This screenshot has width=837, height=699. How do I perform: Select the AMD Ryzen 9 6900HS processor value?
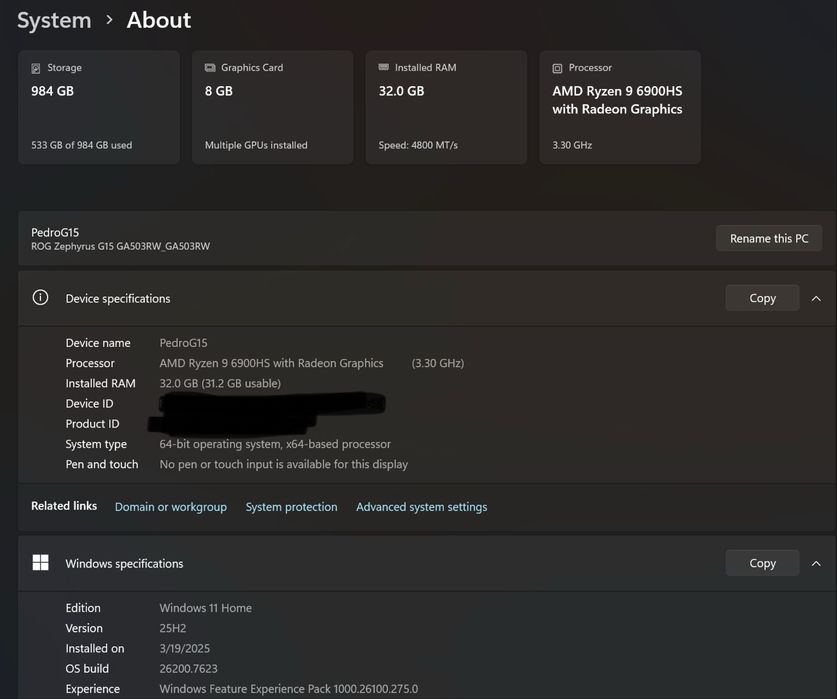pyautogui.click(x=271, y=363)
